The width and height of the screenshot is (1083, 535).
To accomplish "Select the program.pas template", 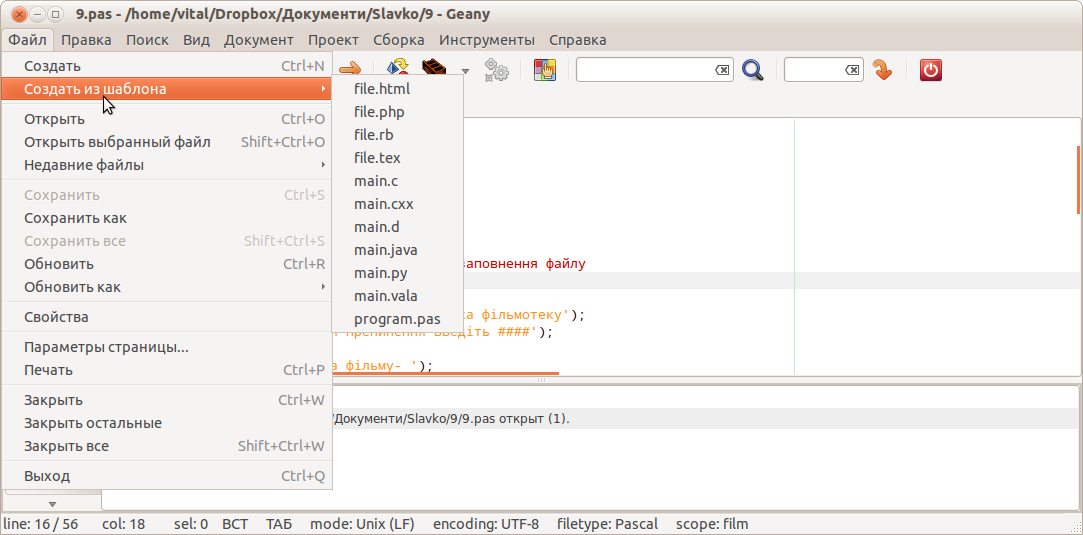I will [x=397, y=320].
